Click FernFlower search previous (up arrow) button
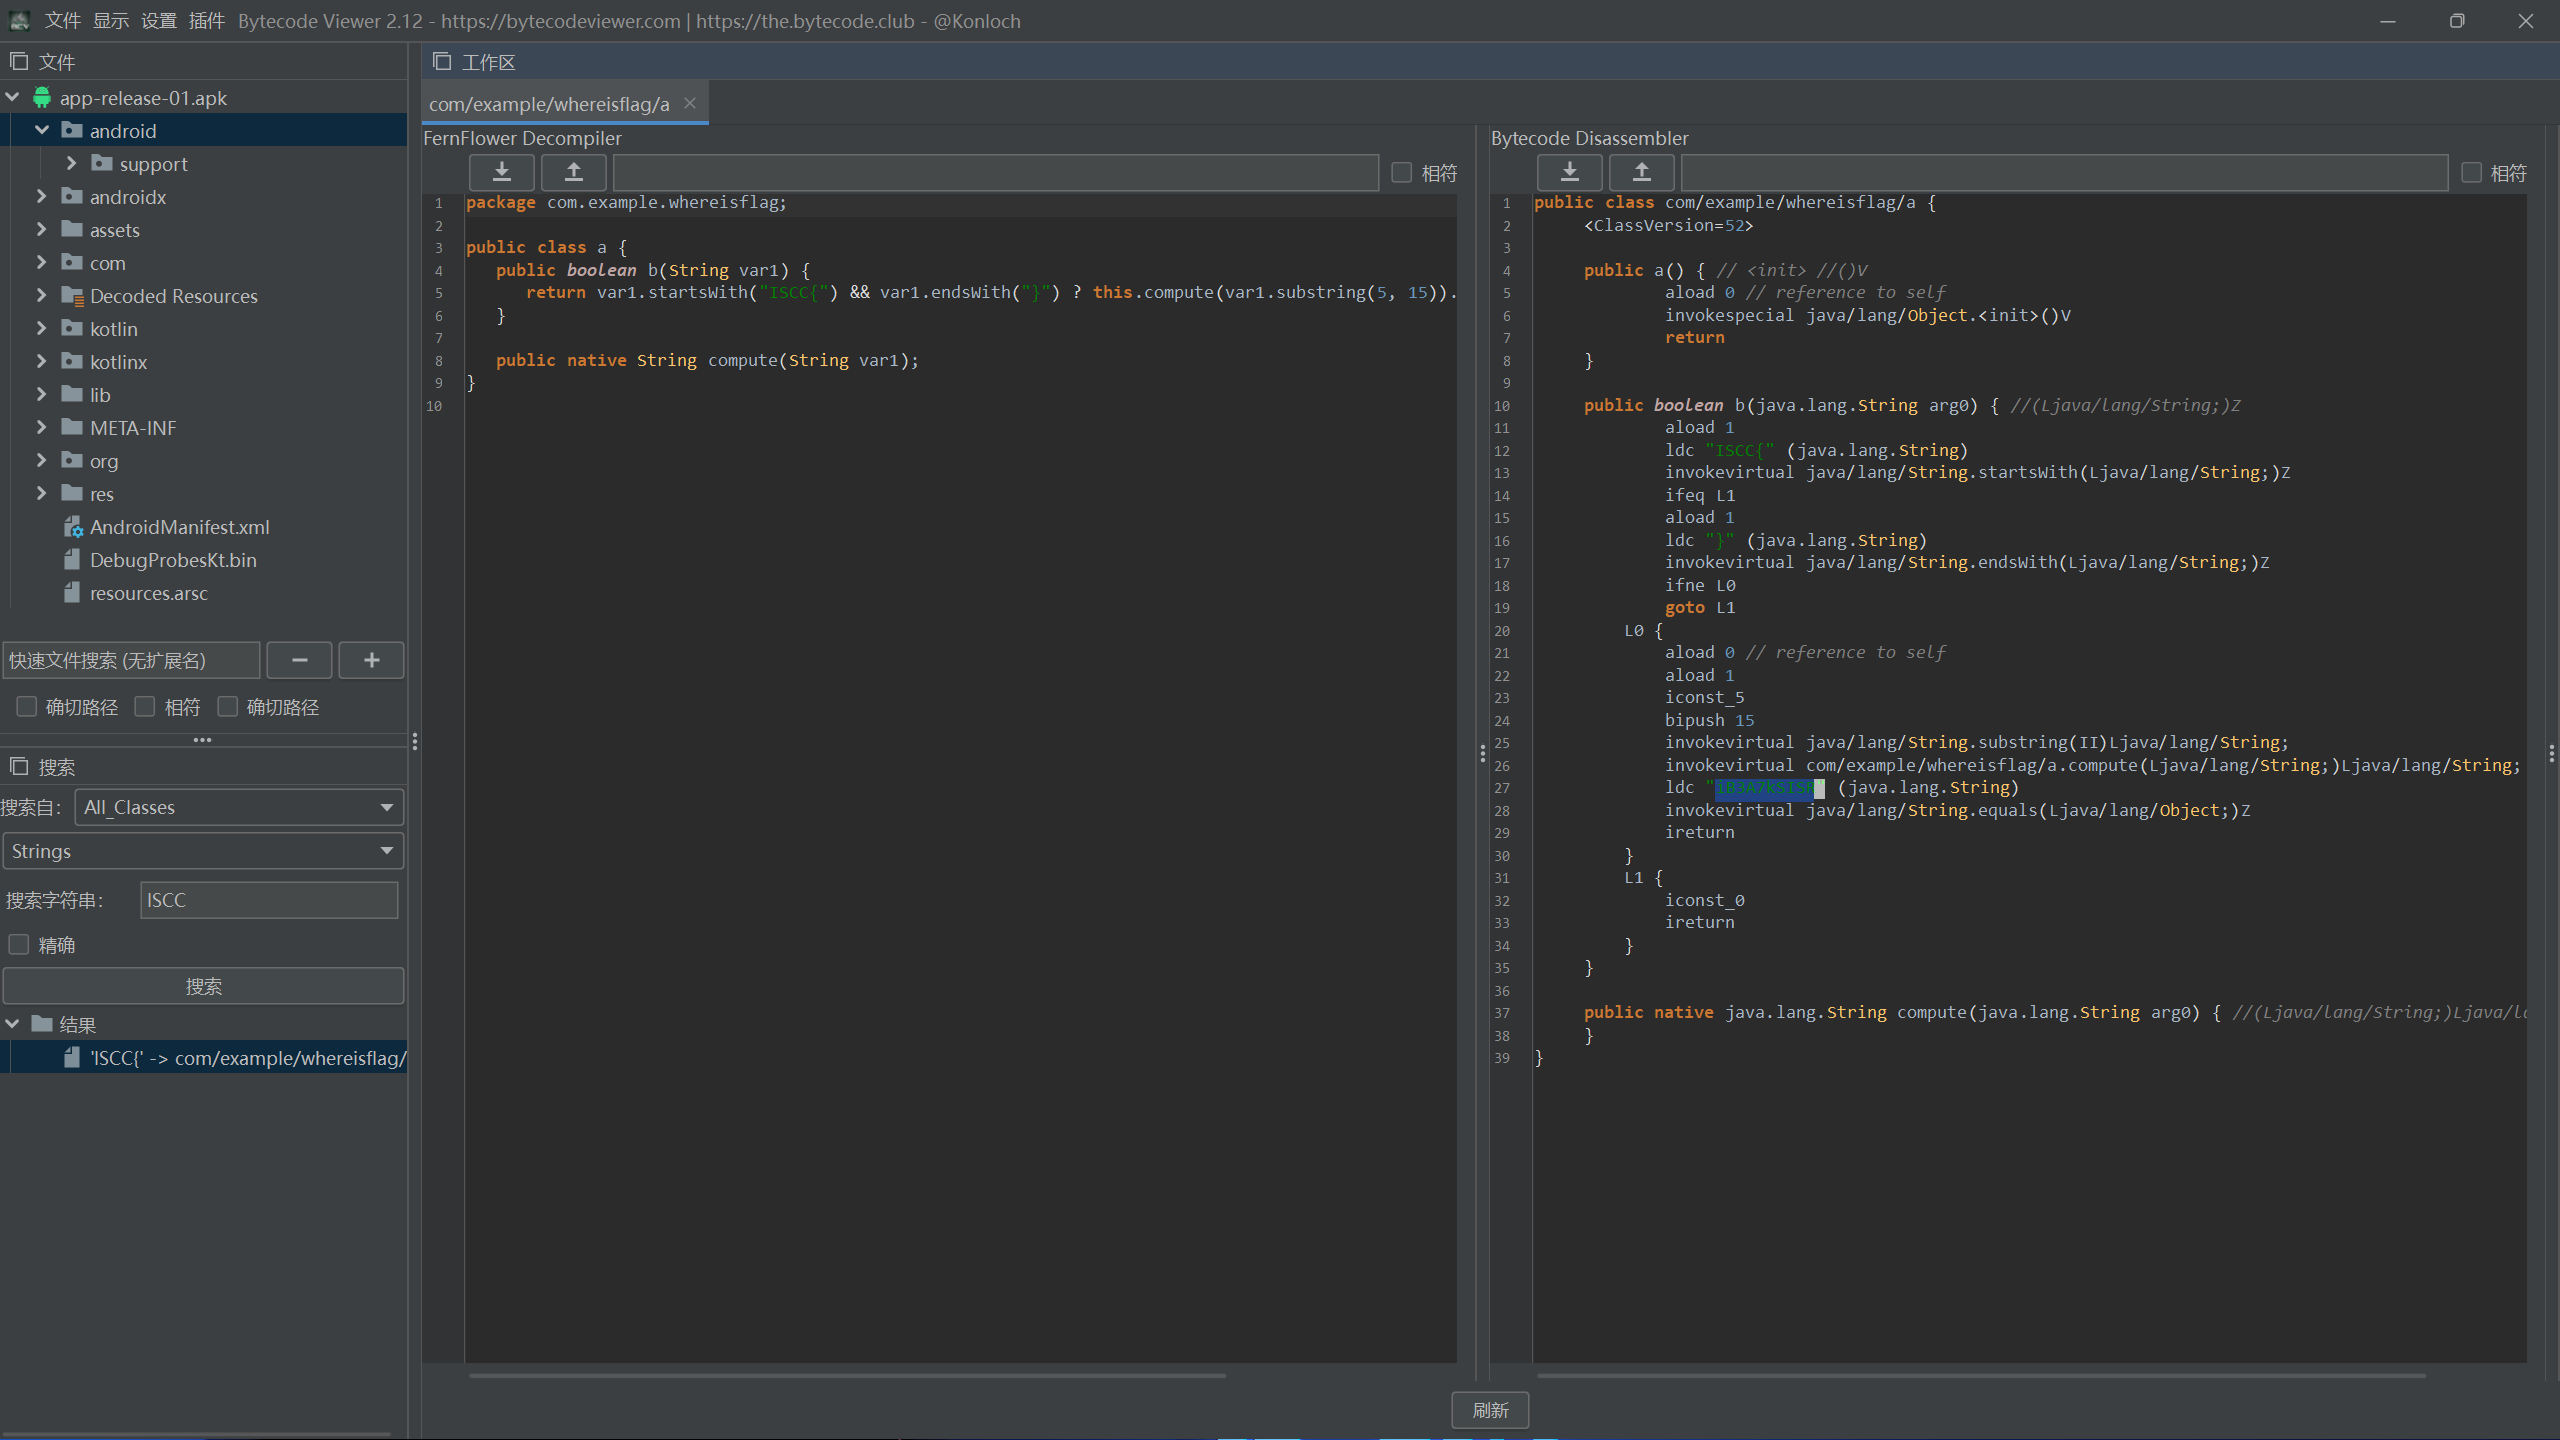2560x1440 pixels. point(574,172)
